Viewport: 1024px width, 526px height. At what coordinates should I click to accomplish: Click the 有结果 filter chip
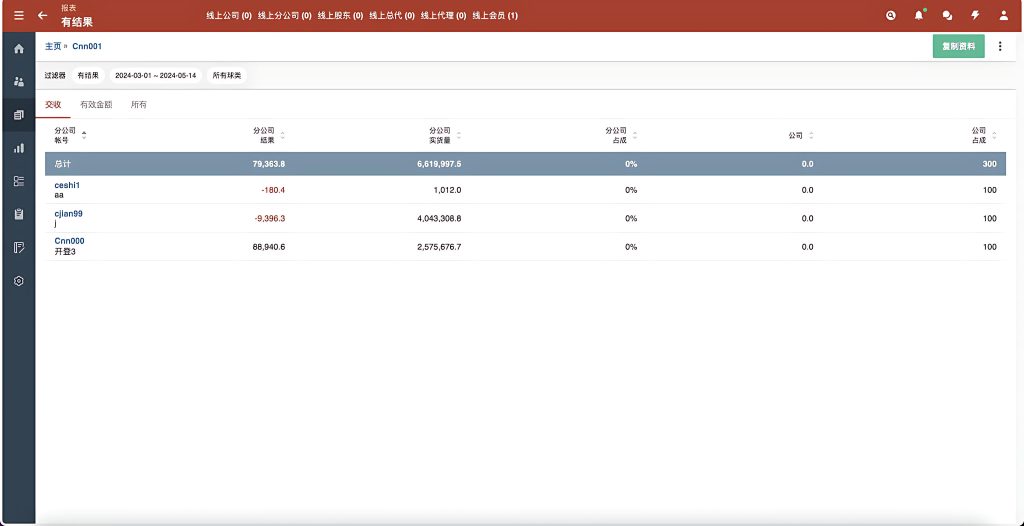click(x=88, y=75)
